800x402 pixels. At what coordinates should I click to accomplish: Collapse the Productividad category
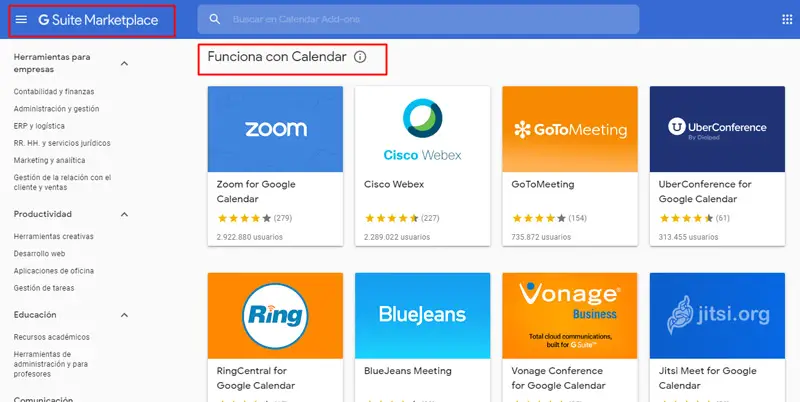point(125,214)
